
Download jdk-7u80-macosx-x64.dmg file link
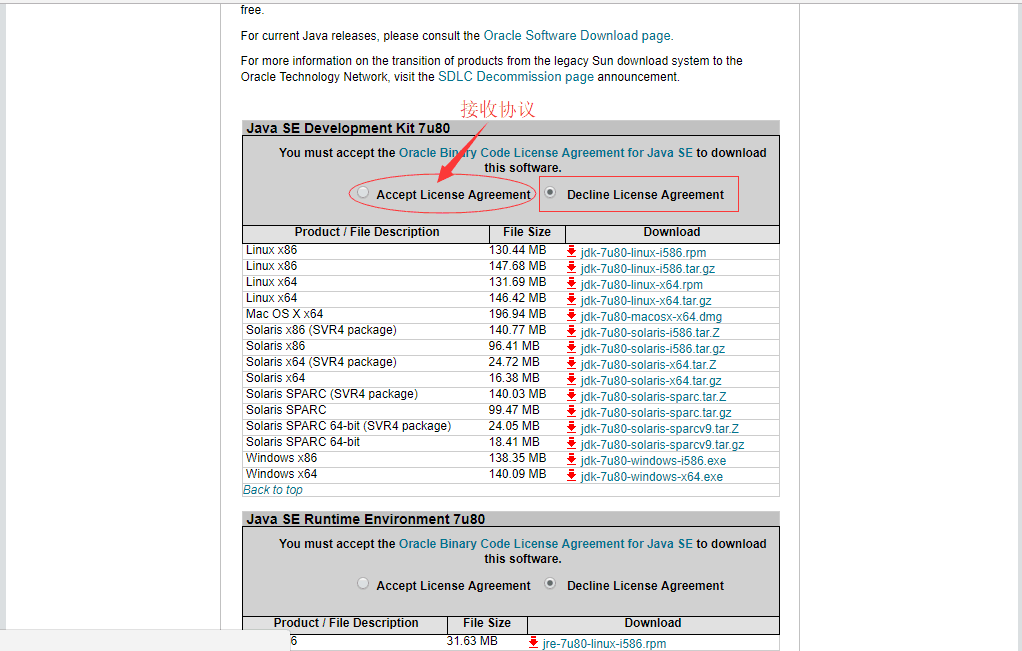651,316
